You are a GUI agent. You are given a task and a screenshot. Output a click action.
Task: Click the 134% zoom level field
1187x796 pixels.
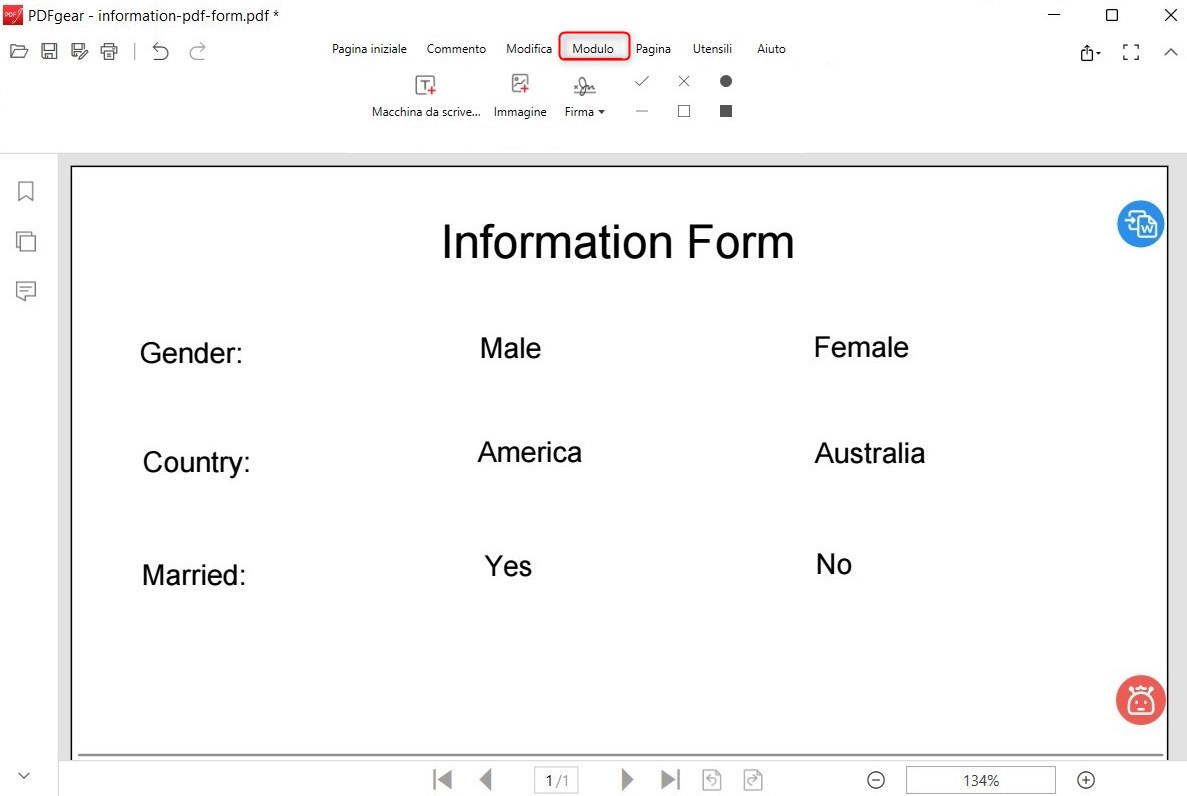pyautogui.click(x=980, y=780)
